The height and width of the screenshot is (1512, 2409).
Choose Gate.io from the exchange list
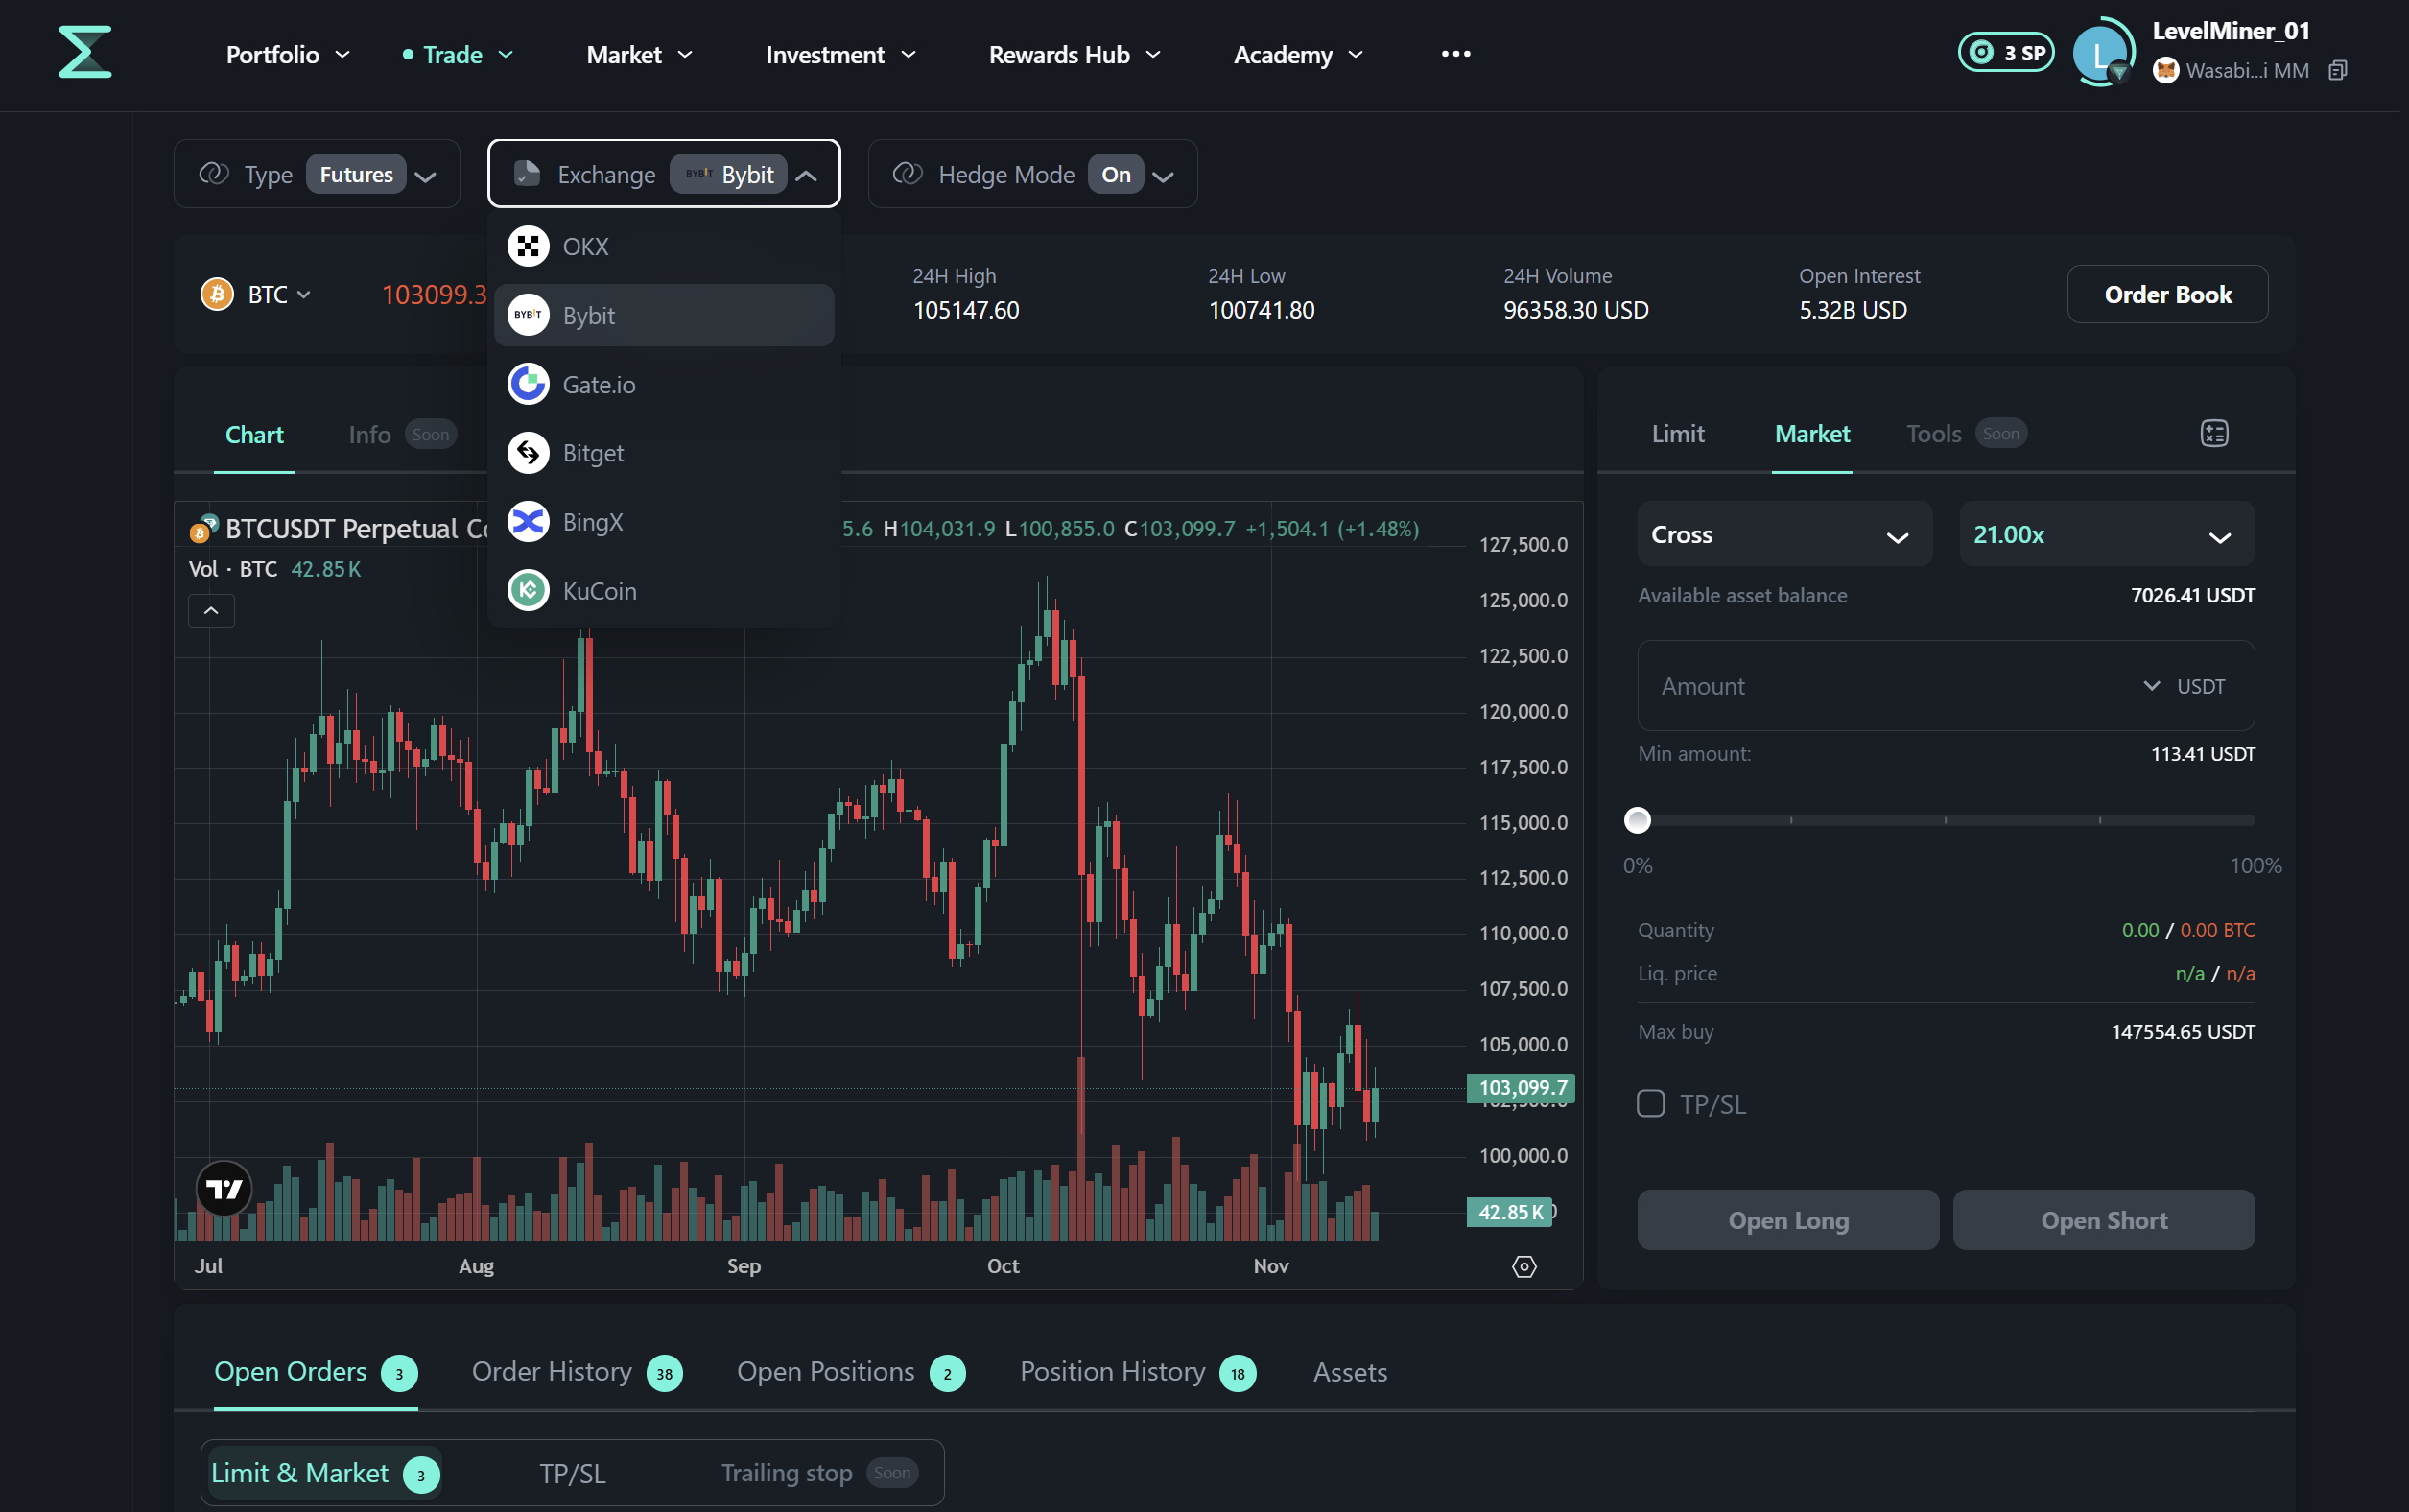click(x=664, y=384)
